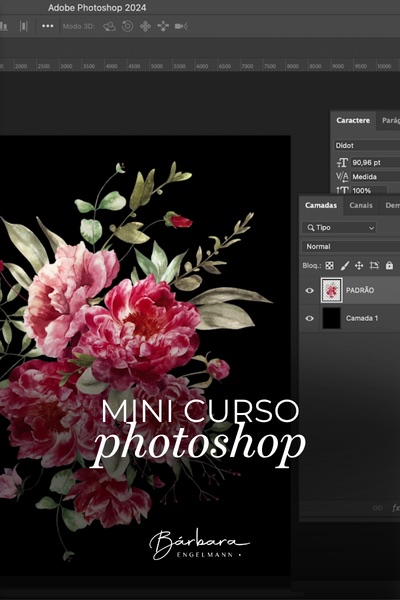Image resolution: width=400 pixels, height=600 pixels.
Task: Toggle lock transparent pixels checkerboard icon
Action: coord(329,266)
